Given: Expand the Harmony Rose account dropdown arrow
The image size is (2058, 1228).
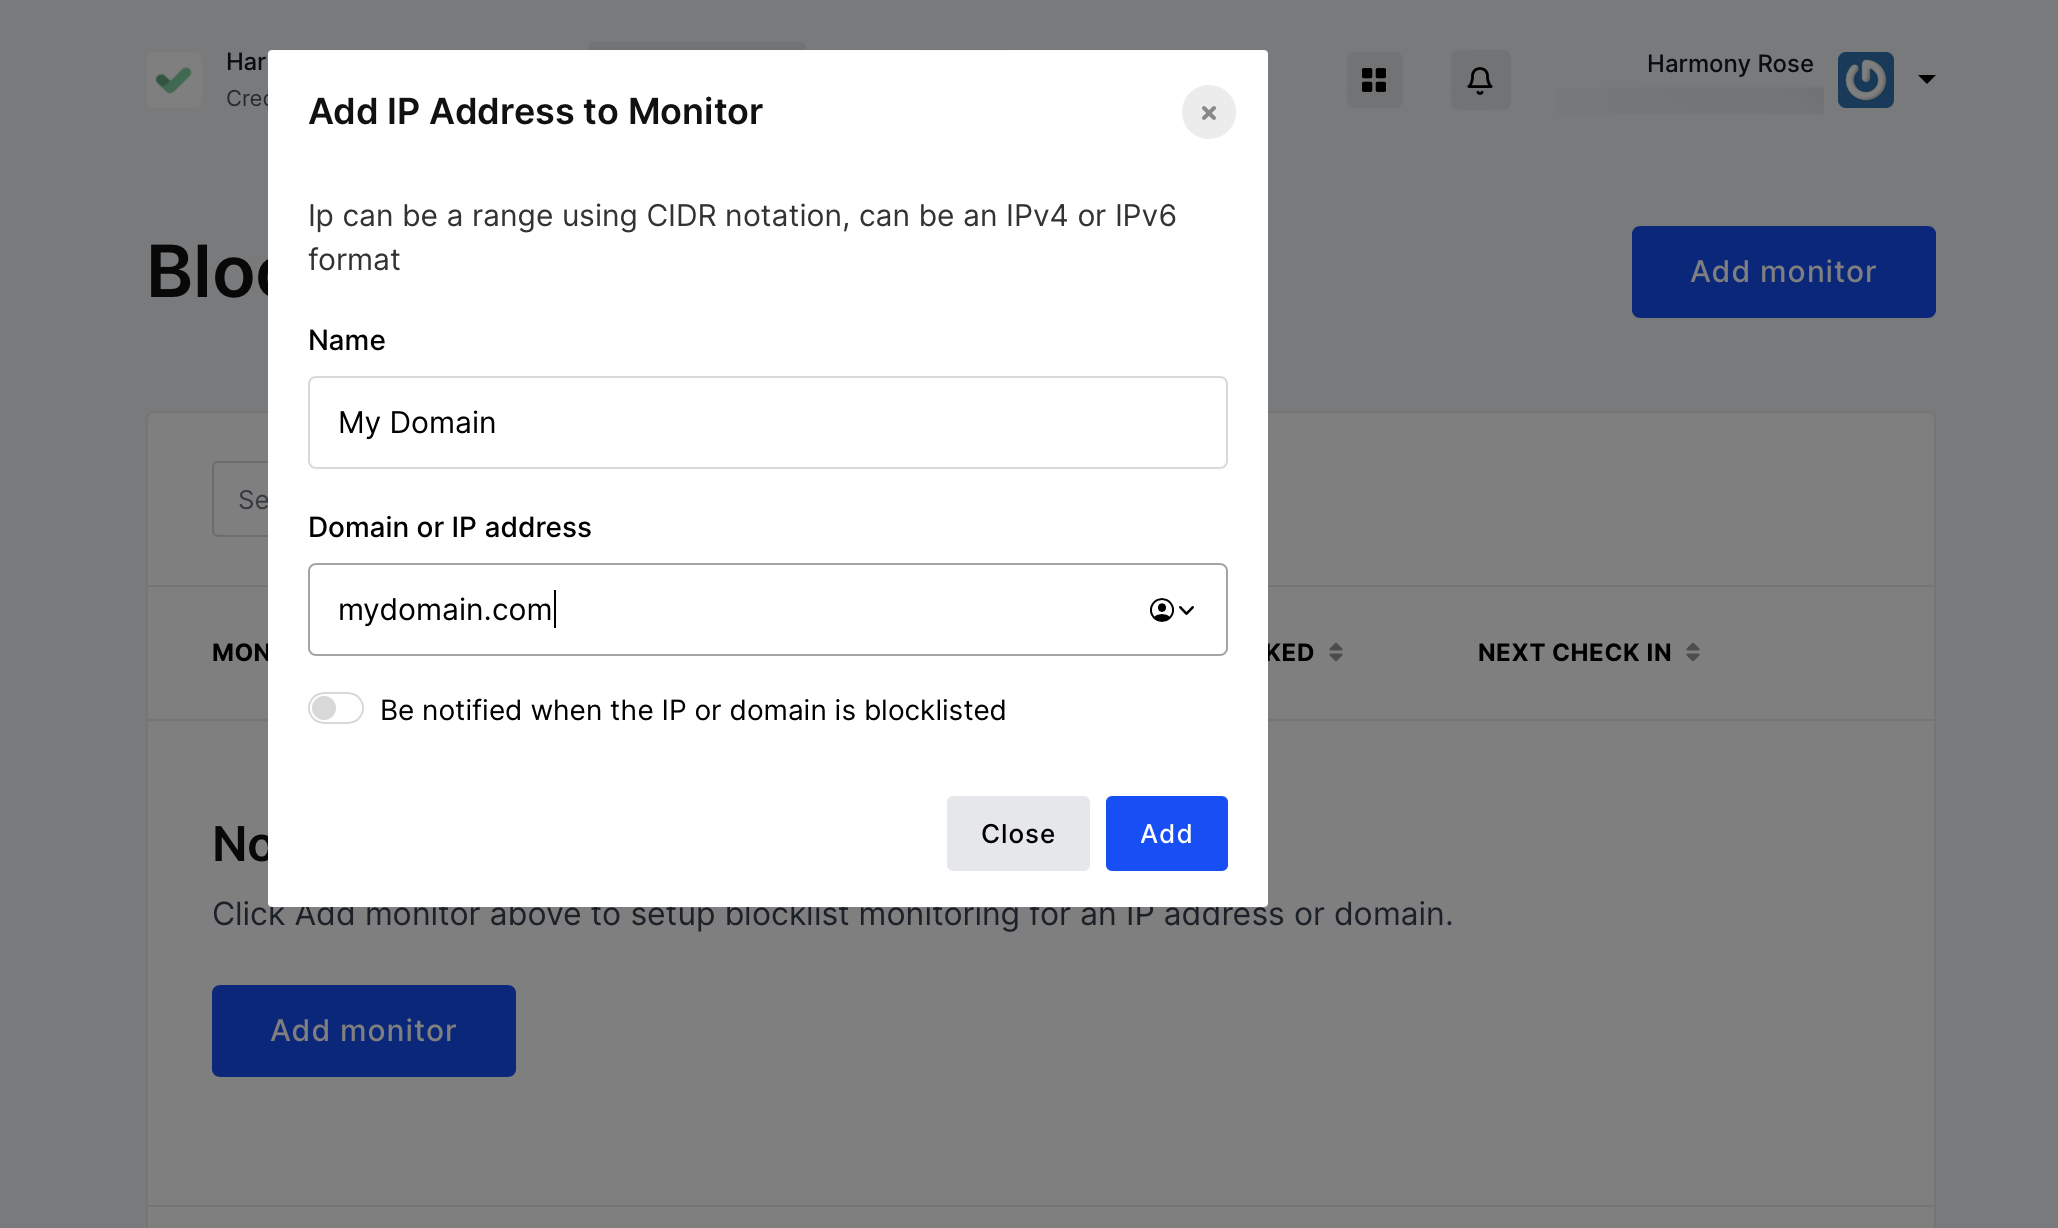Looking at the screenshot, I should 1926,79.
